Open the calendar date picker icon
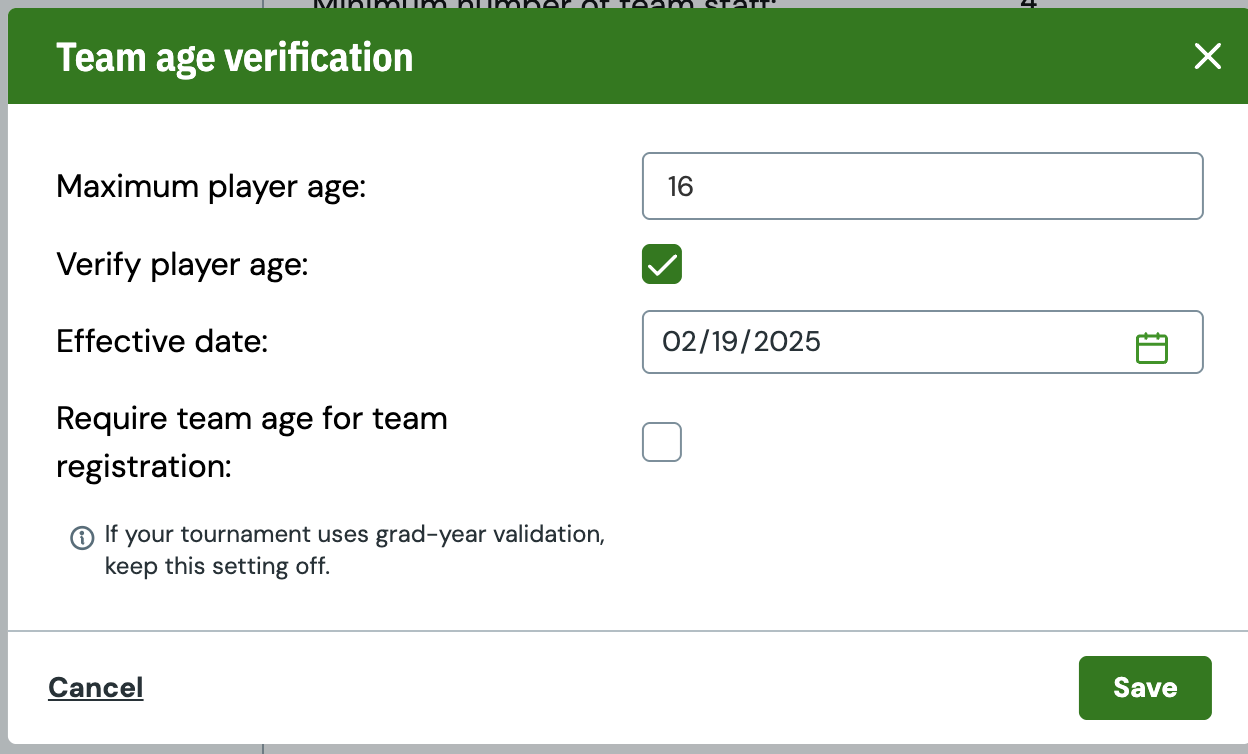 tap(1152, 347)
